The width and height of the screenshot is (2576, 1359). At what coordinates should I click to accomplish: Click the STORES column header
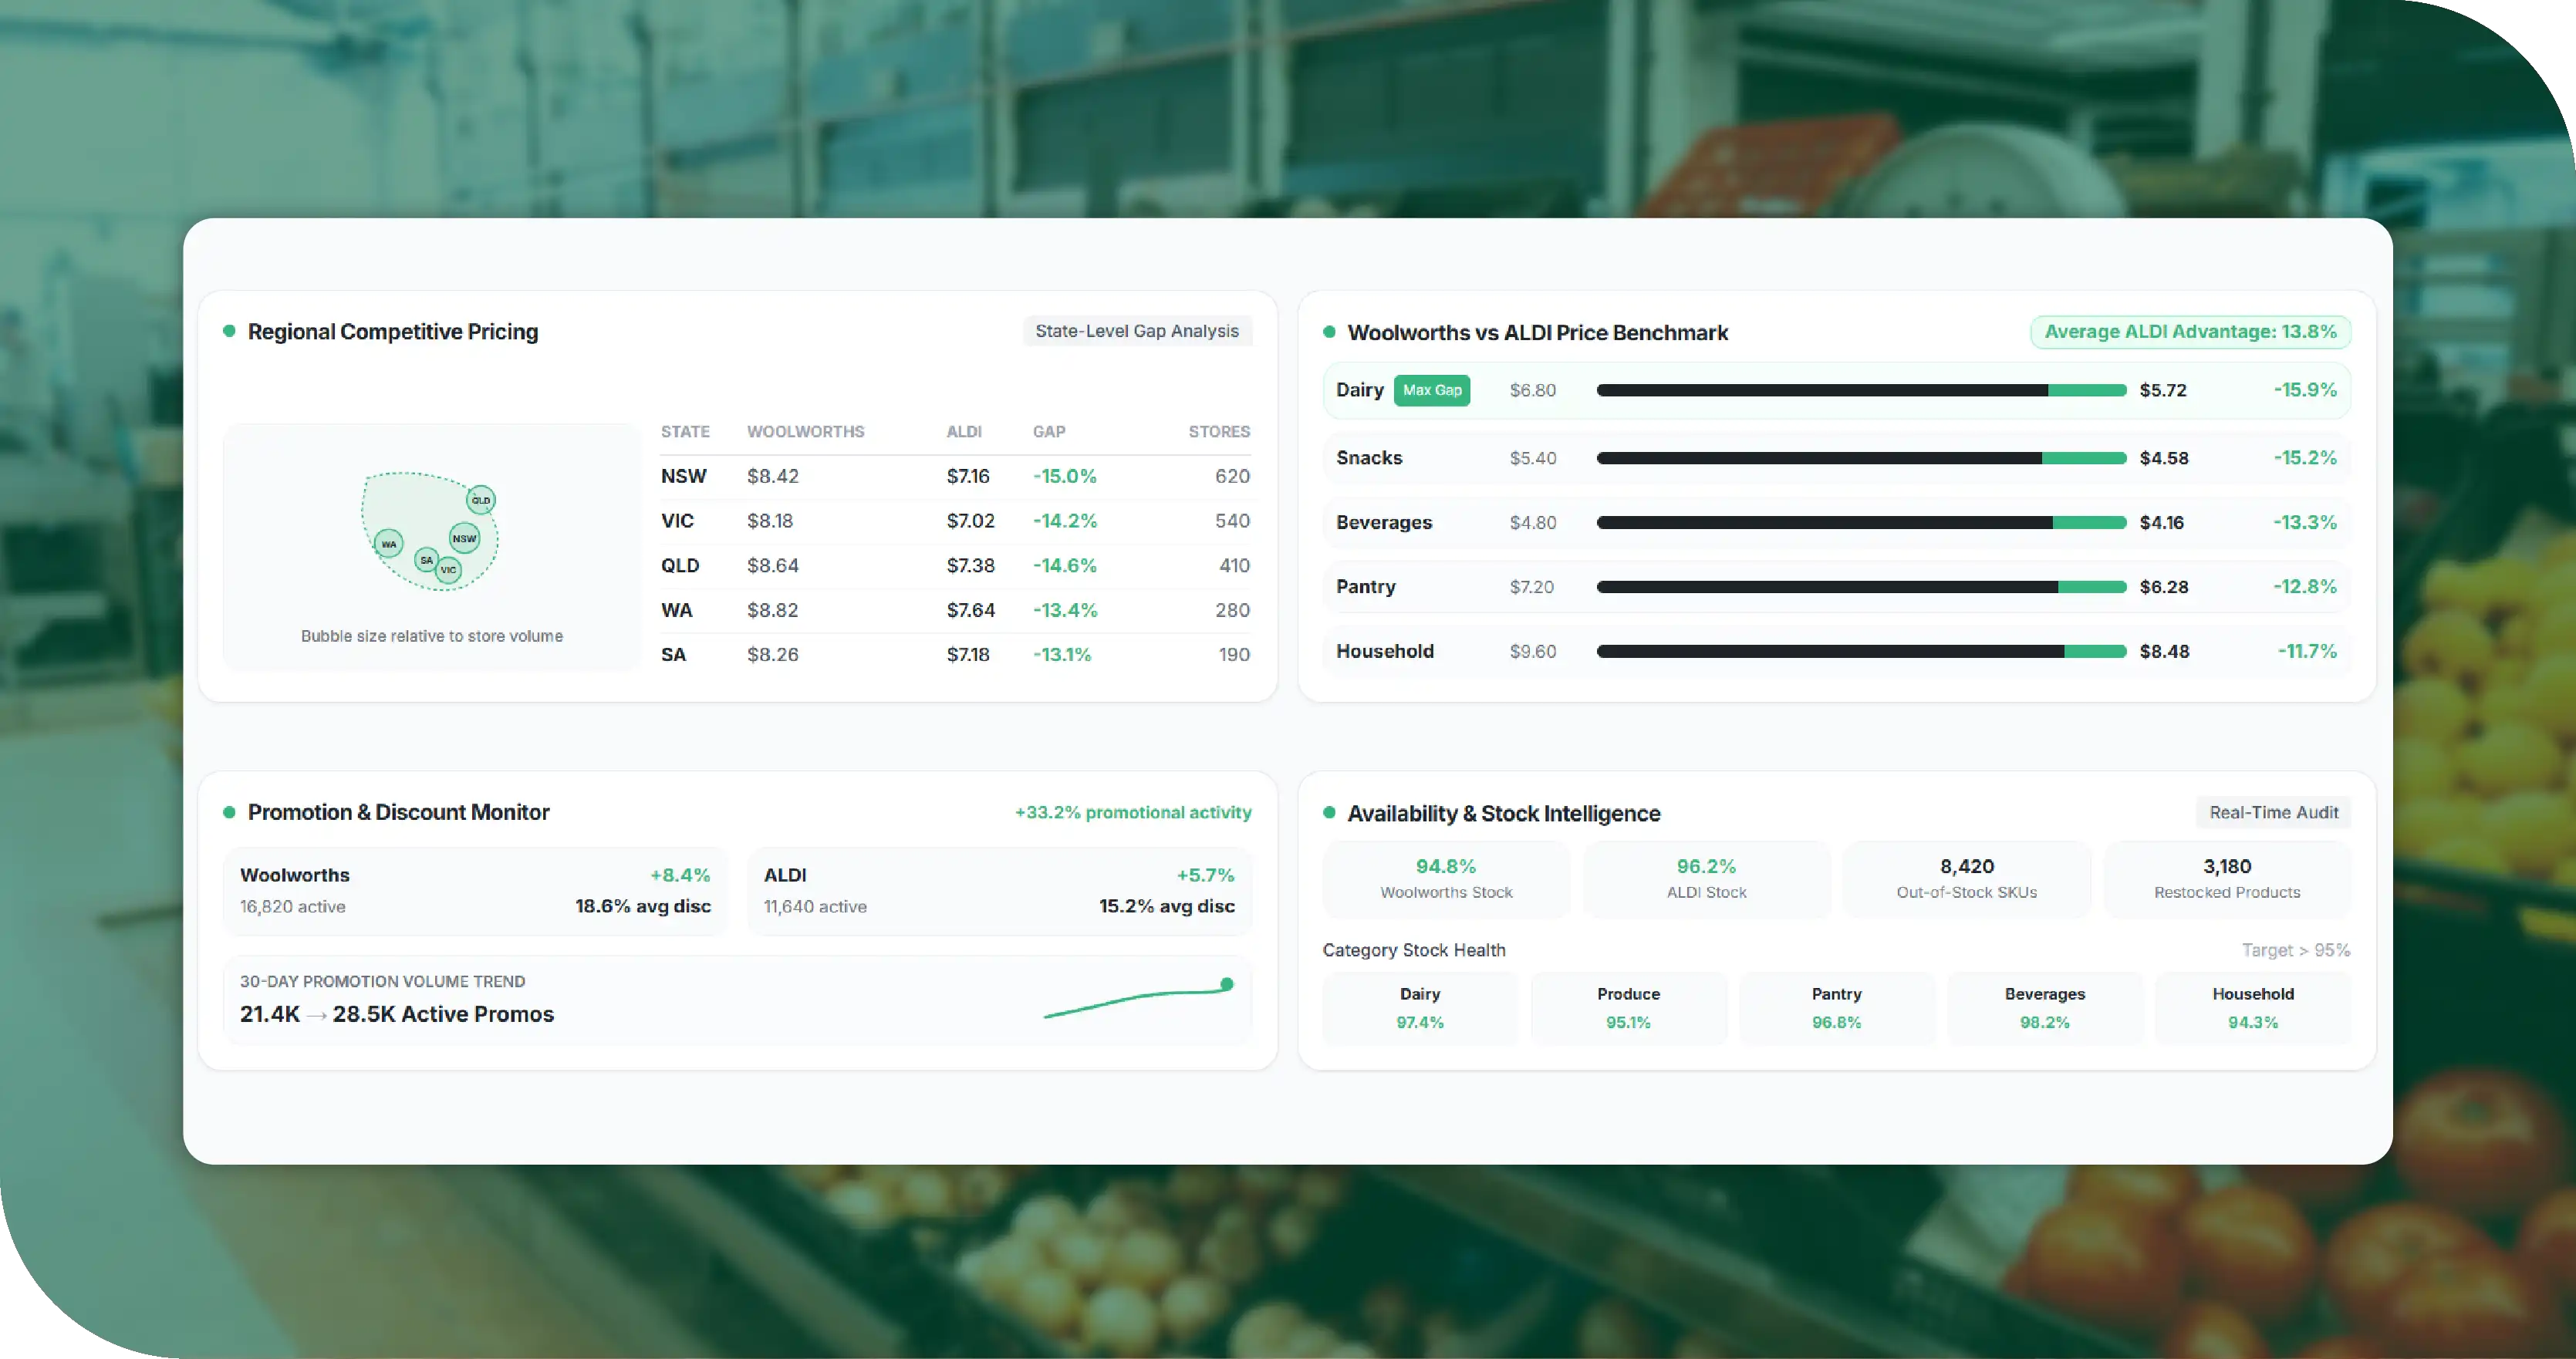1219,432
